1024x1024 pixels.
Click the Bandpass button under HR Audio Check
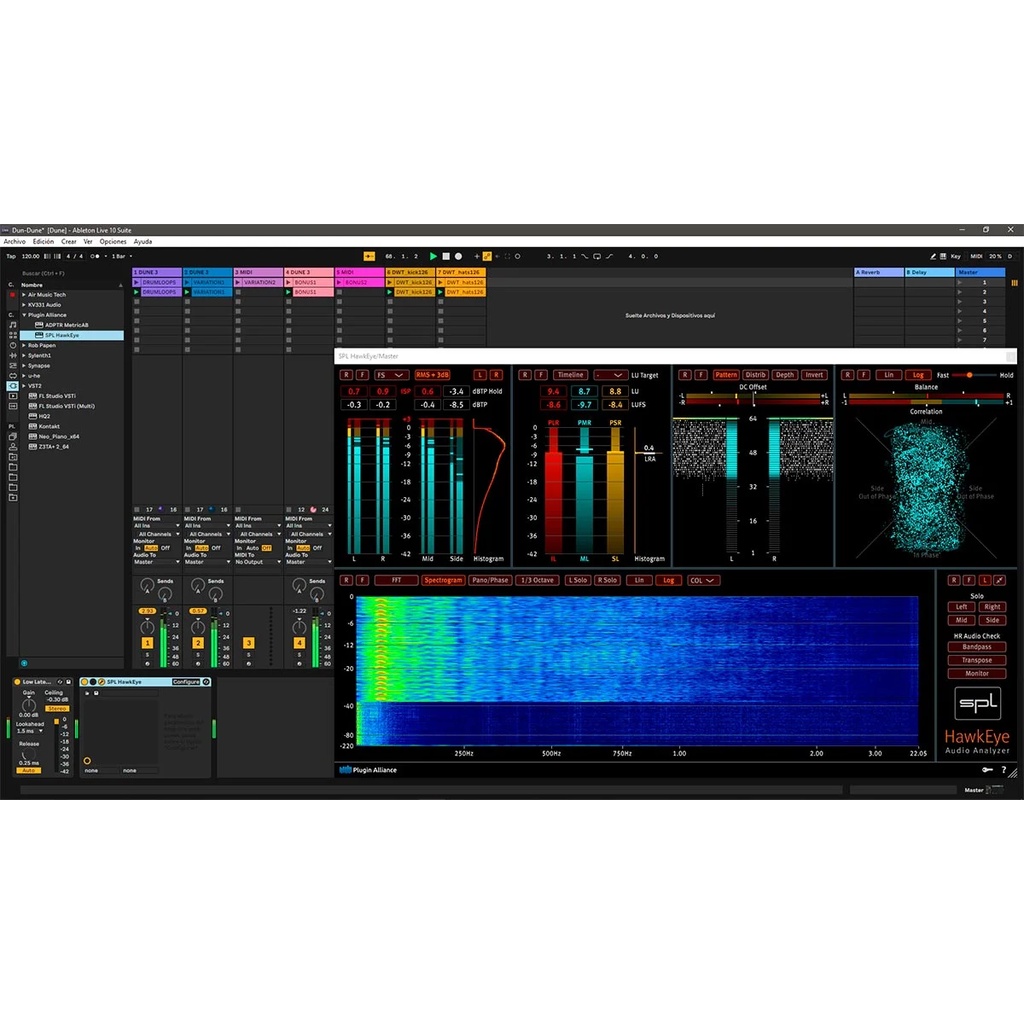coord(976,647)
